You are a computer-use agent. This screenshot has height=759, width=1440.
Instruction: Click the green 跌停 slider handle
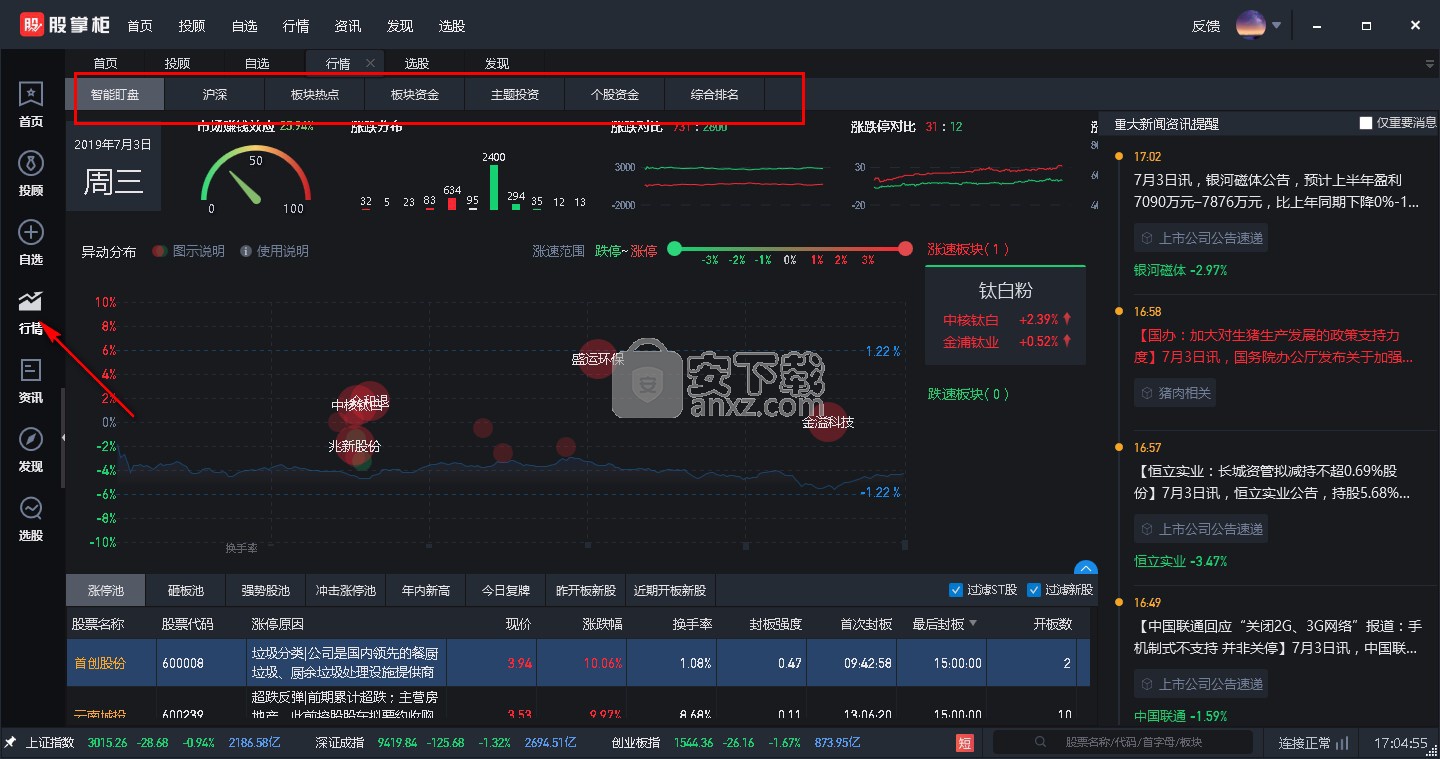click(675, 249)
